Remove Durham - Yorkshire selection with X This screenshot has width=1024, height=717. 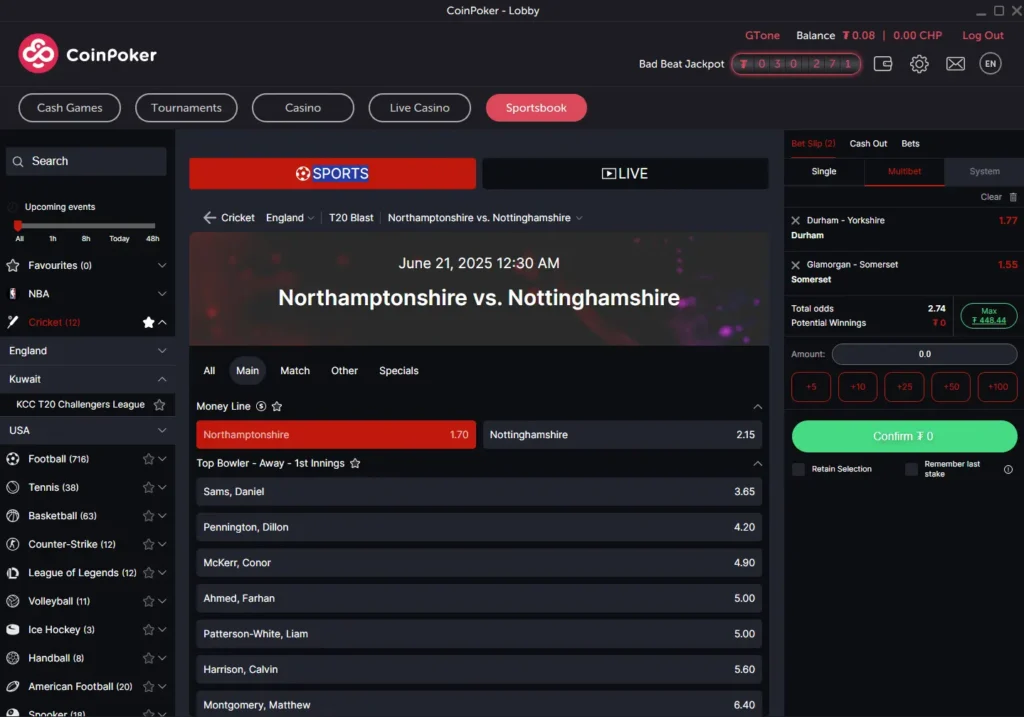tap(795, 221)
